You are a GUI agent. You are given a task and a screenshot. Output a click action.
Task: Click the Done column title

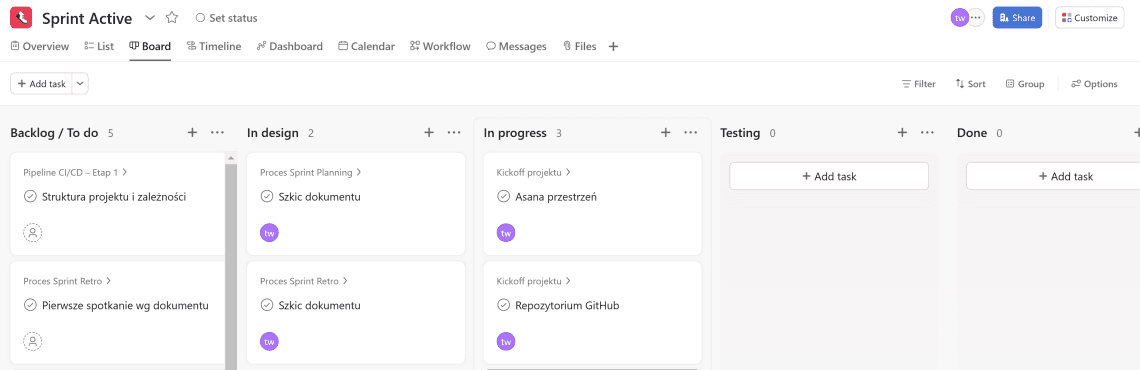tap(972, 133)
